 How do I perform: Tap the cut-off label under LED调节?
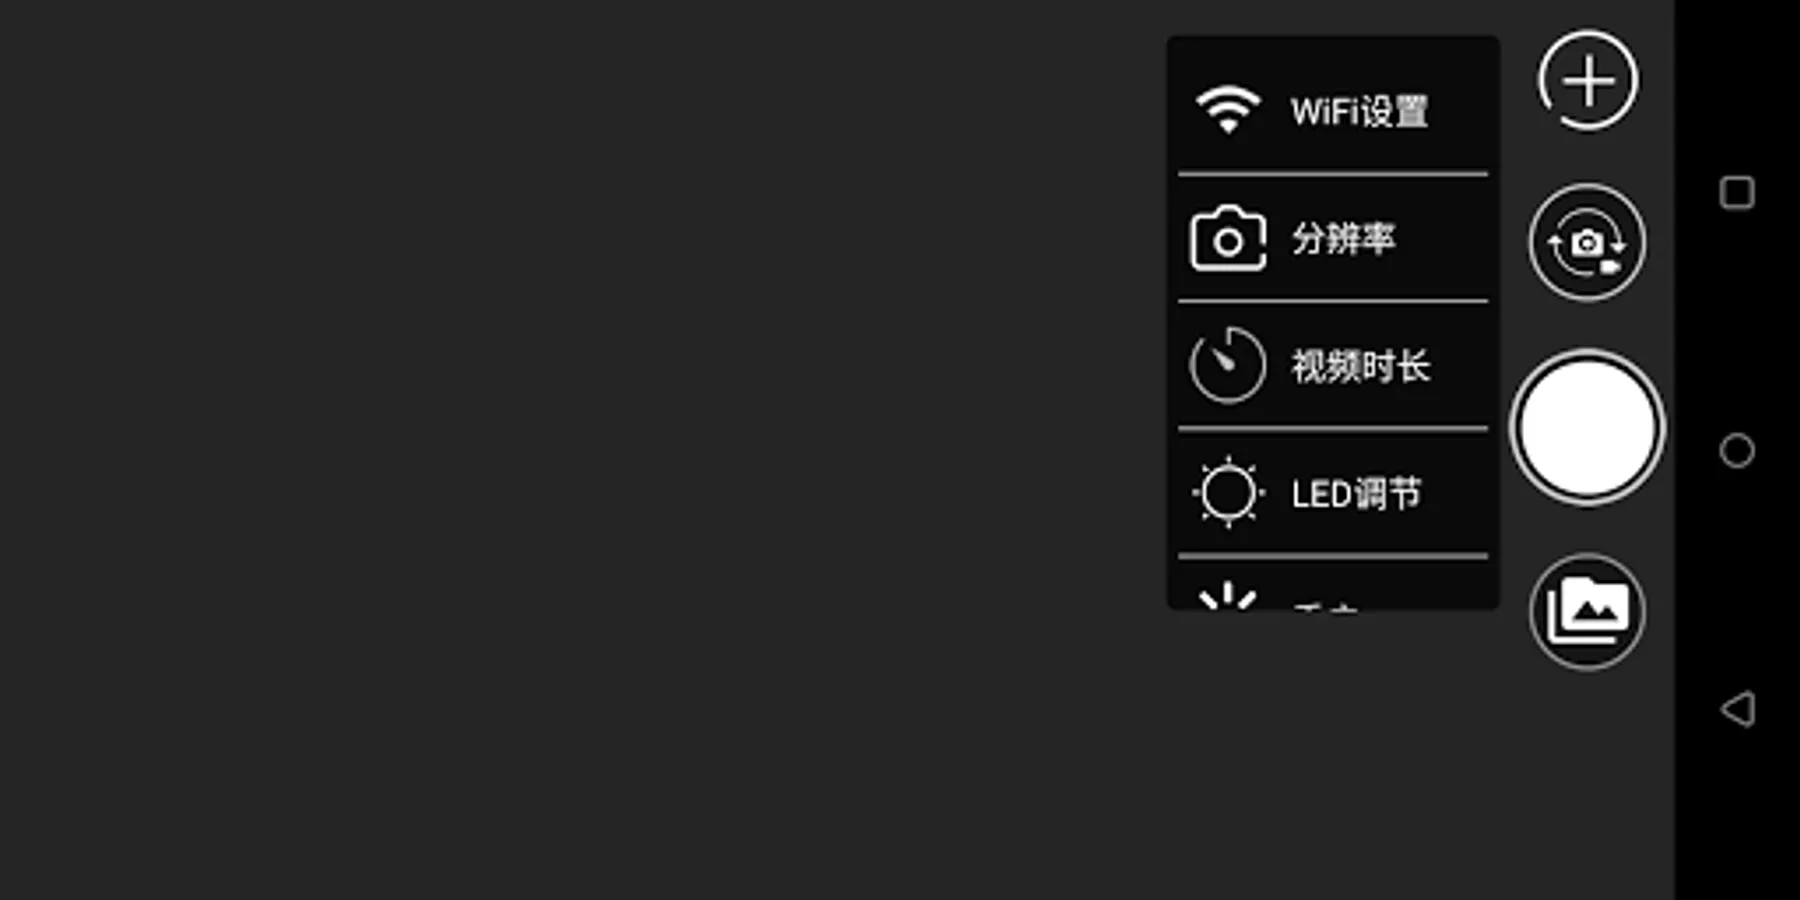1325,605
